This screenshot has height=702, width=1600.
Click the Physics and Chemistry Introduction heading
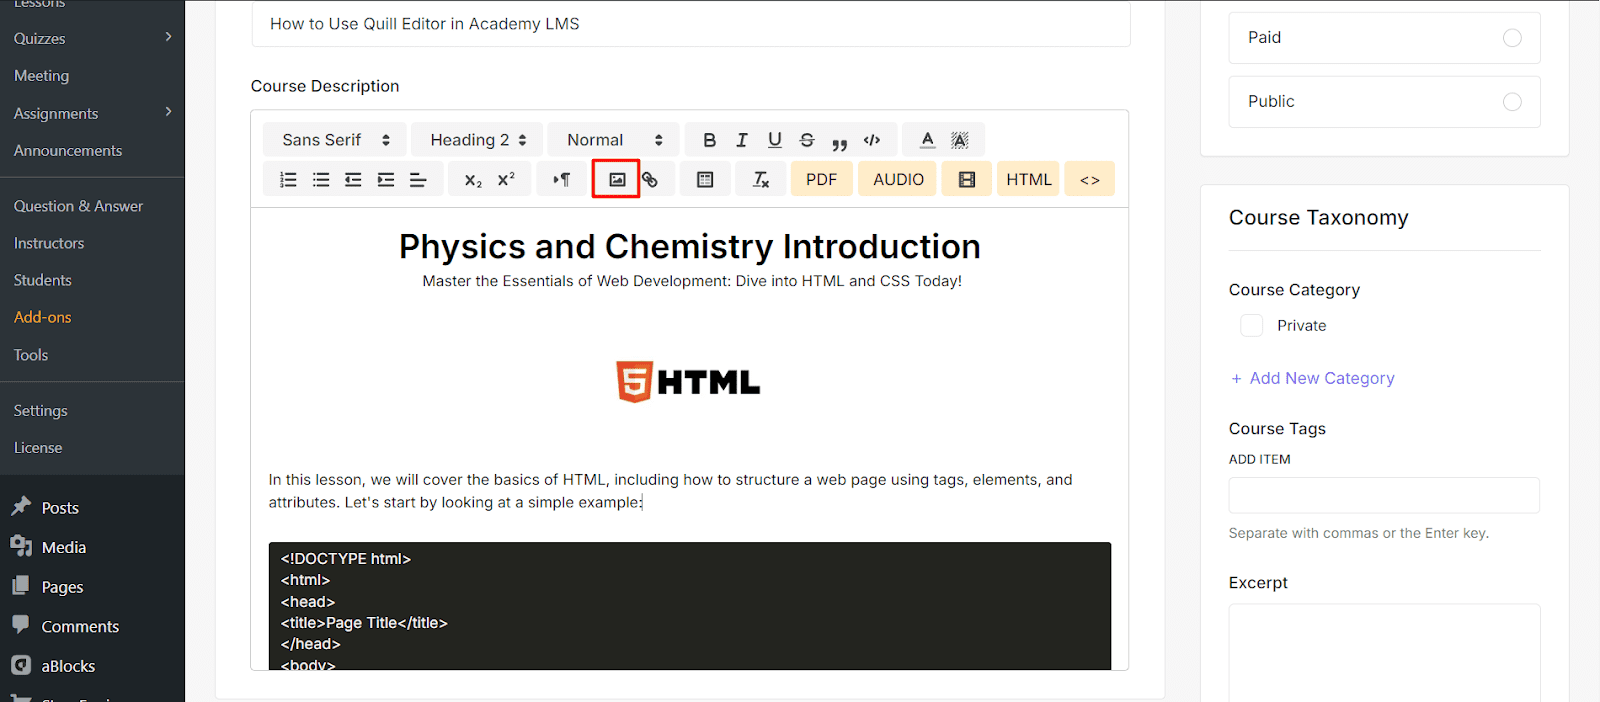[x=690, y=247]
